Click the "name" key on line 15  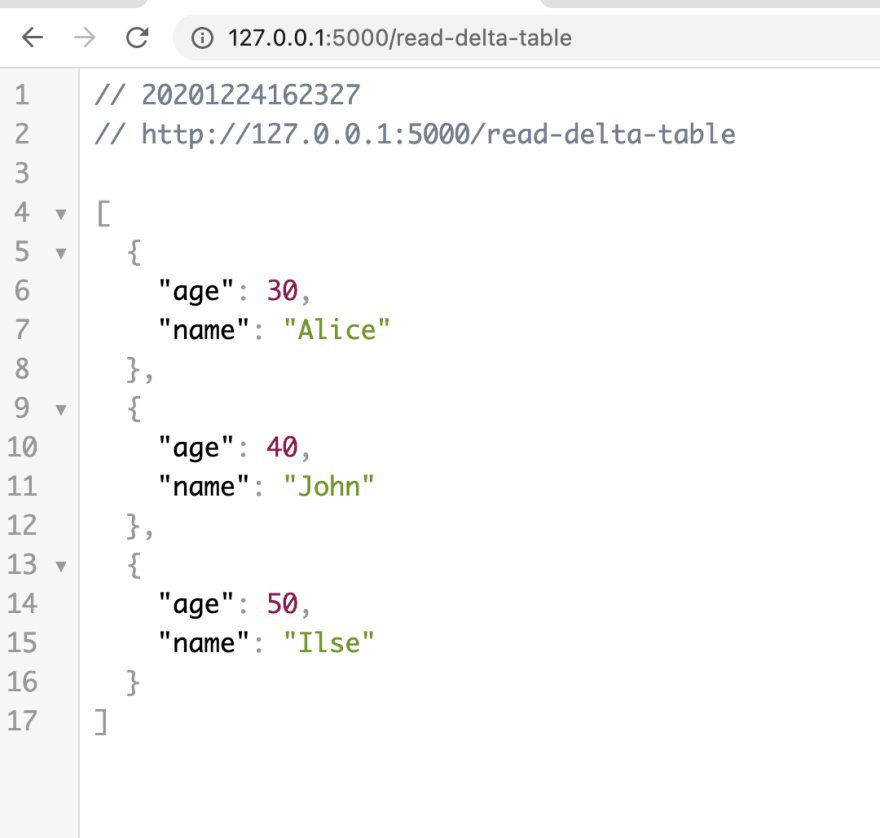point(203,643)
